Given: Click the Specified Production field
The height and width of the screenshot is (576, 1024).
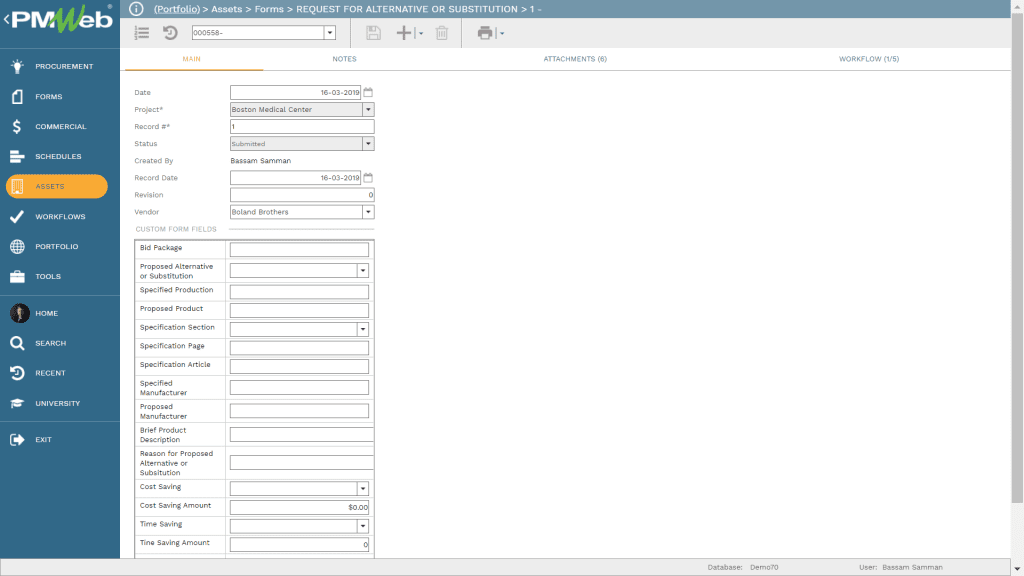Looking at the screenshot, I should 299,292.
